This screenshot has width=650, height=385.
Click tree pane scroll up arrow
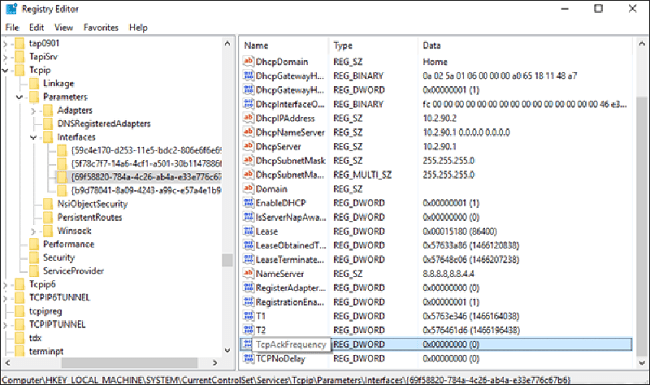227,43
